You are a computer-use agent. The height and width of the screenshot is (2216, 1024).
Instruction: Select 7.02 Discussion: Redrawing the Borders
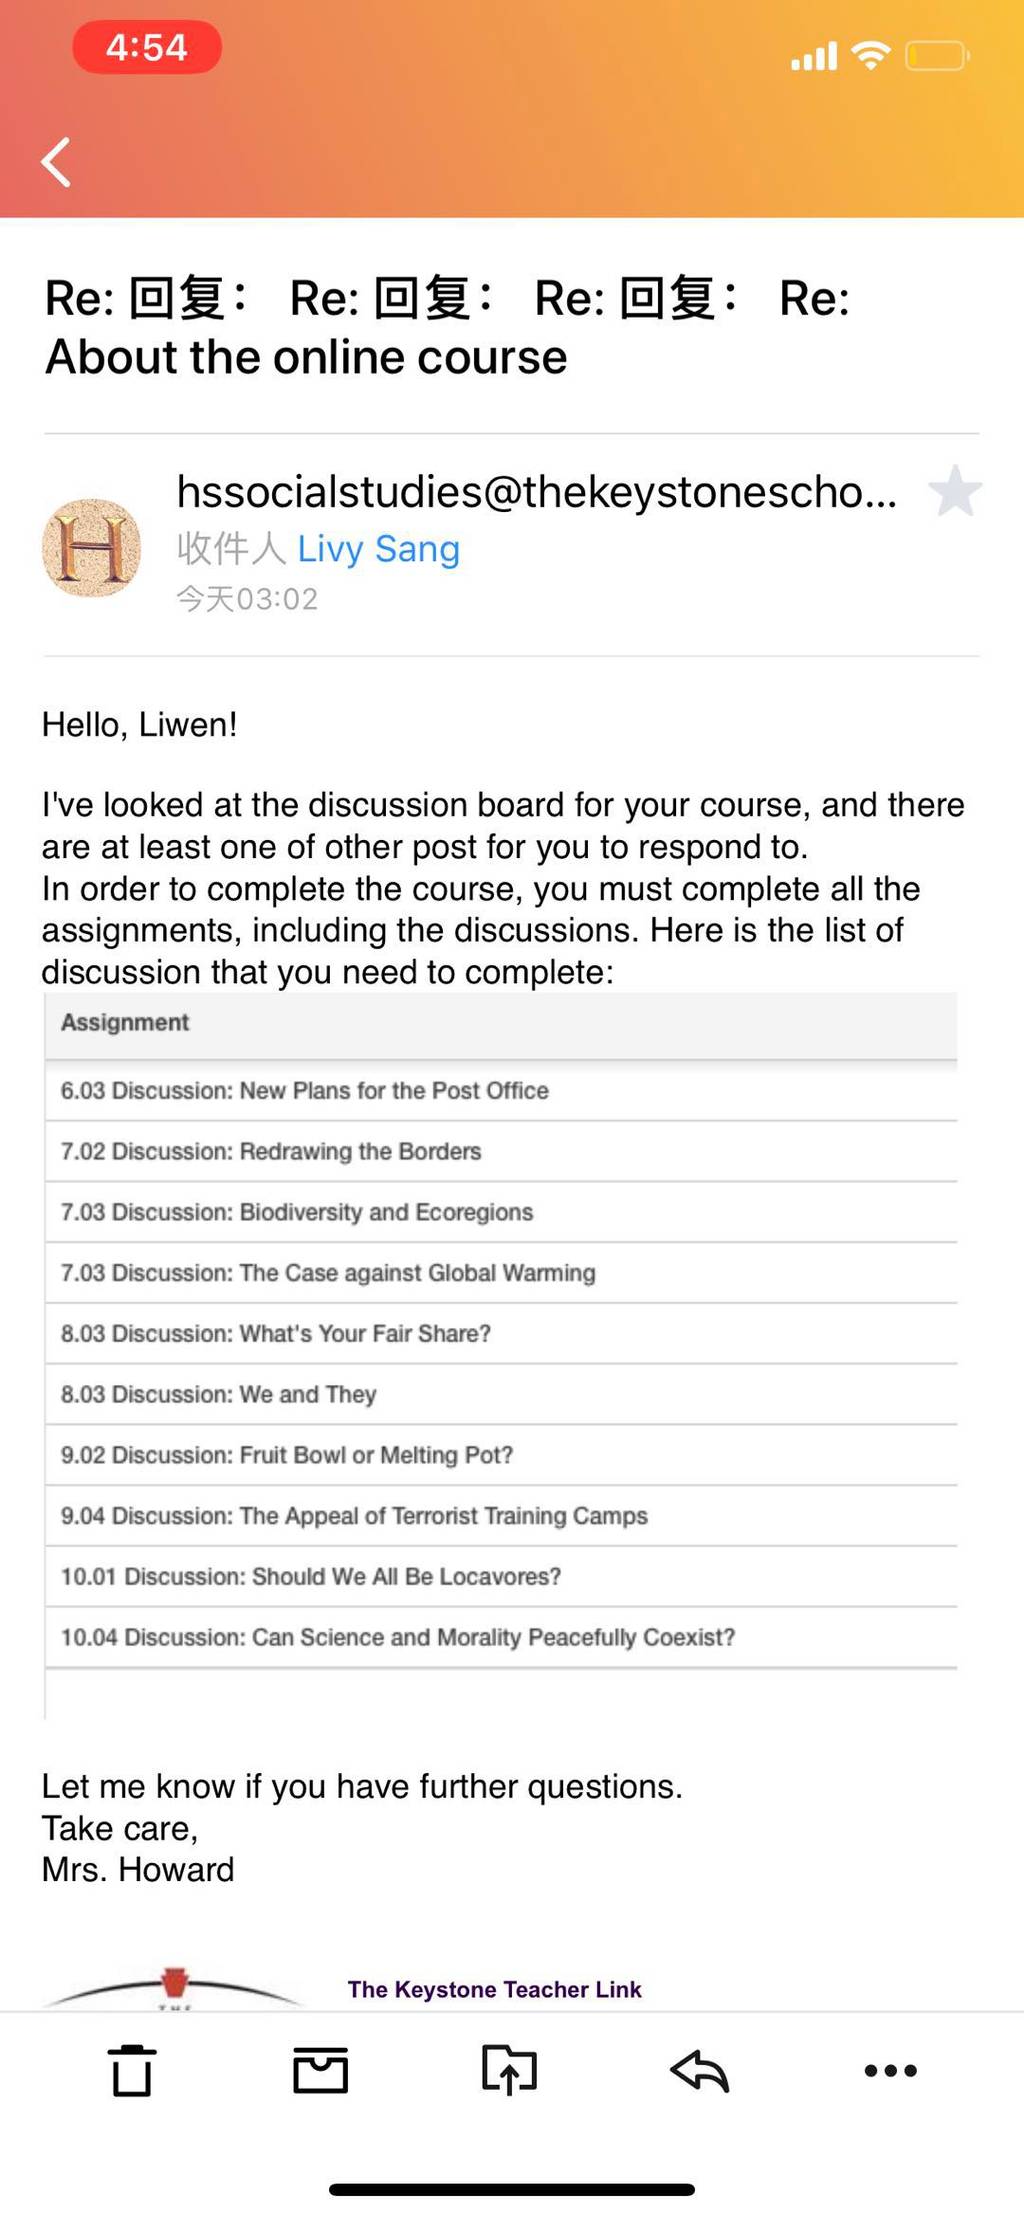(x=501, y=1151)
